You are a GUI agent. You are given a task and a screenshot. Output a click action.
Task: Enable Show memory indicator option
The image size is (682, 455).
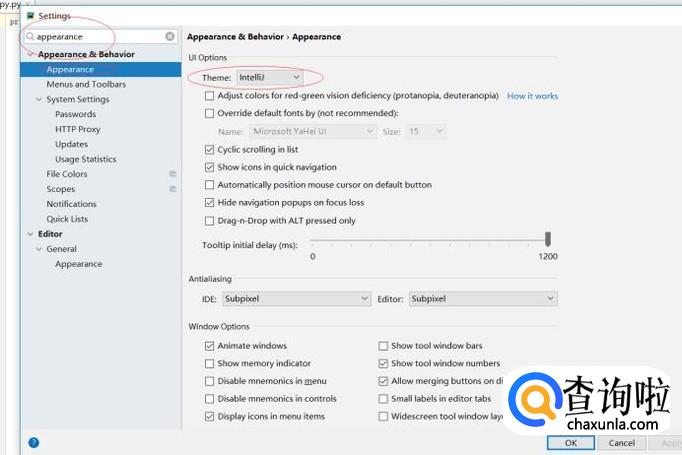209,364
